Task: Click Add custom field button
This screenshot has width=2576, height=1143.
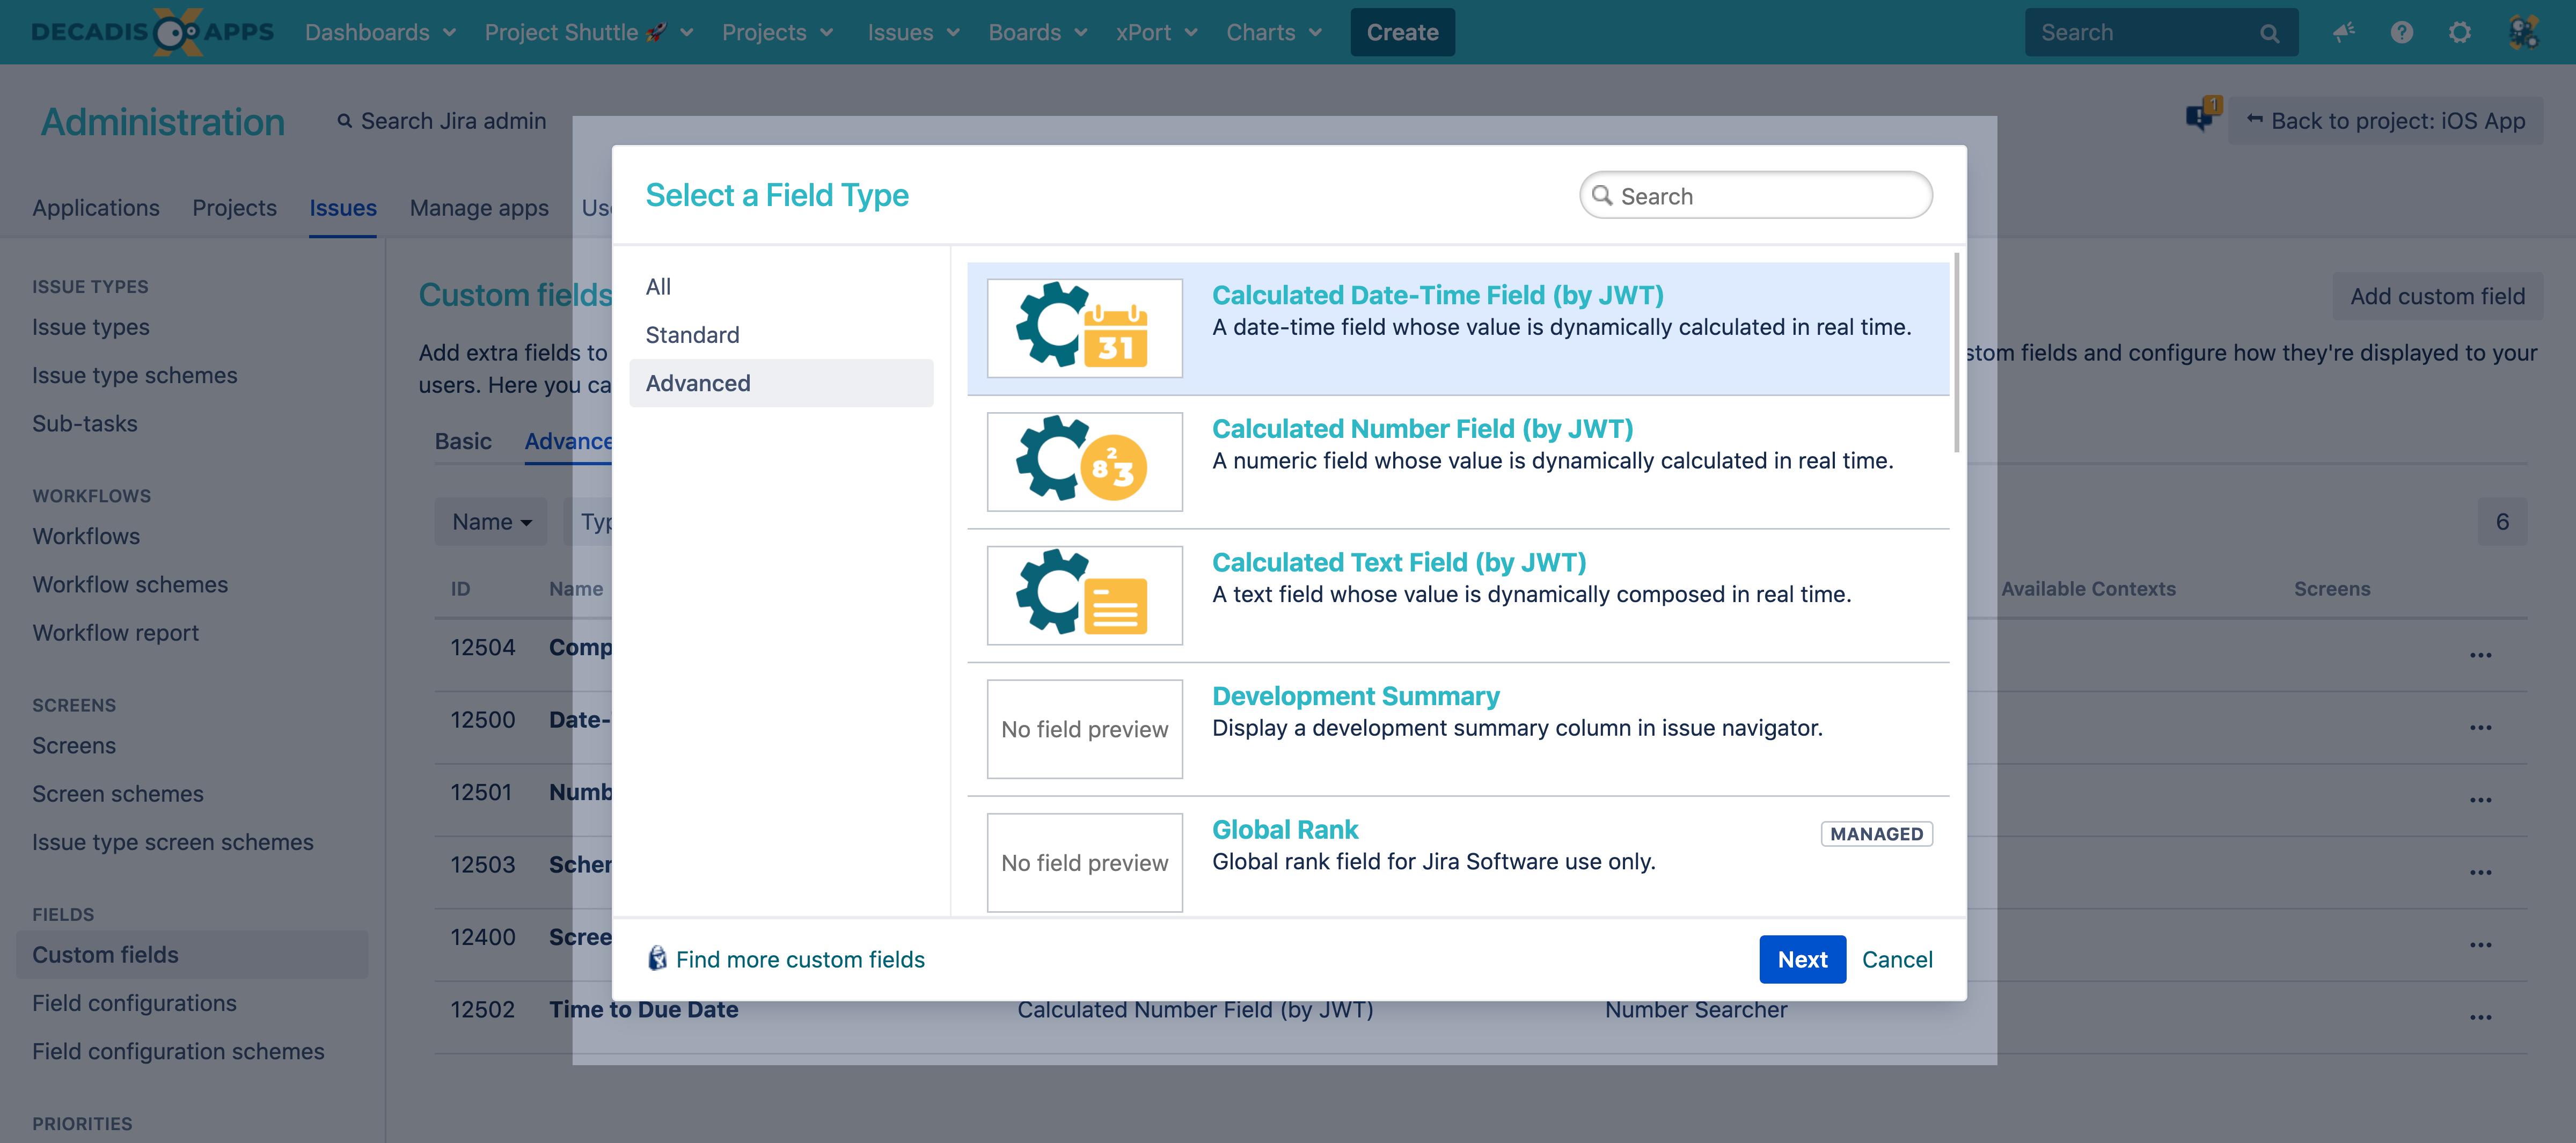Action: [x=2437, y=296]
